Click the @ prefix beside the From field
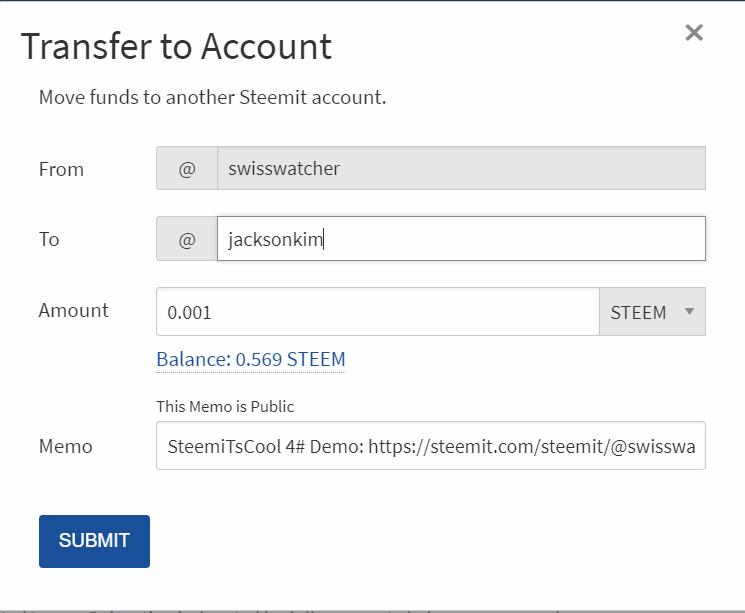 [x=187, y=169]
